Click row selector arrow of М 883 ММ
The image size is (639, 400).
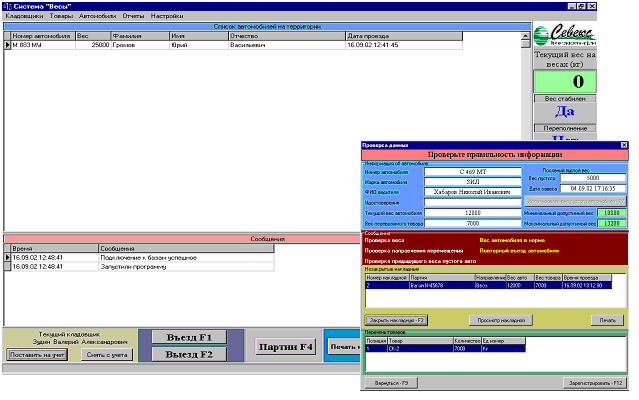click(x=7, y=45)
